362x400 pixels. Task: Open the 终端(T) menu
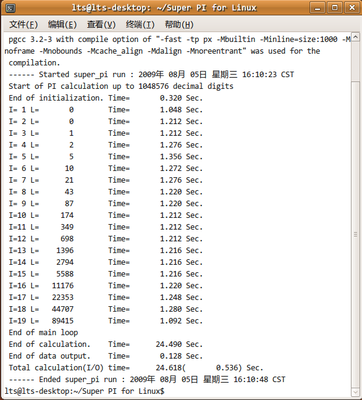click(140, 24)
